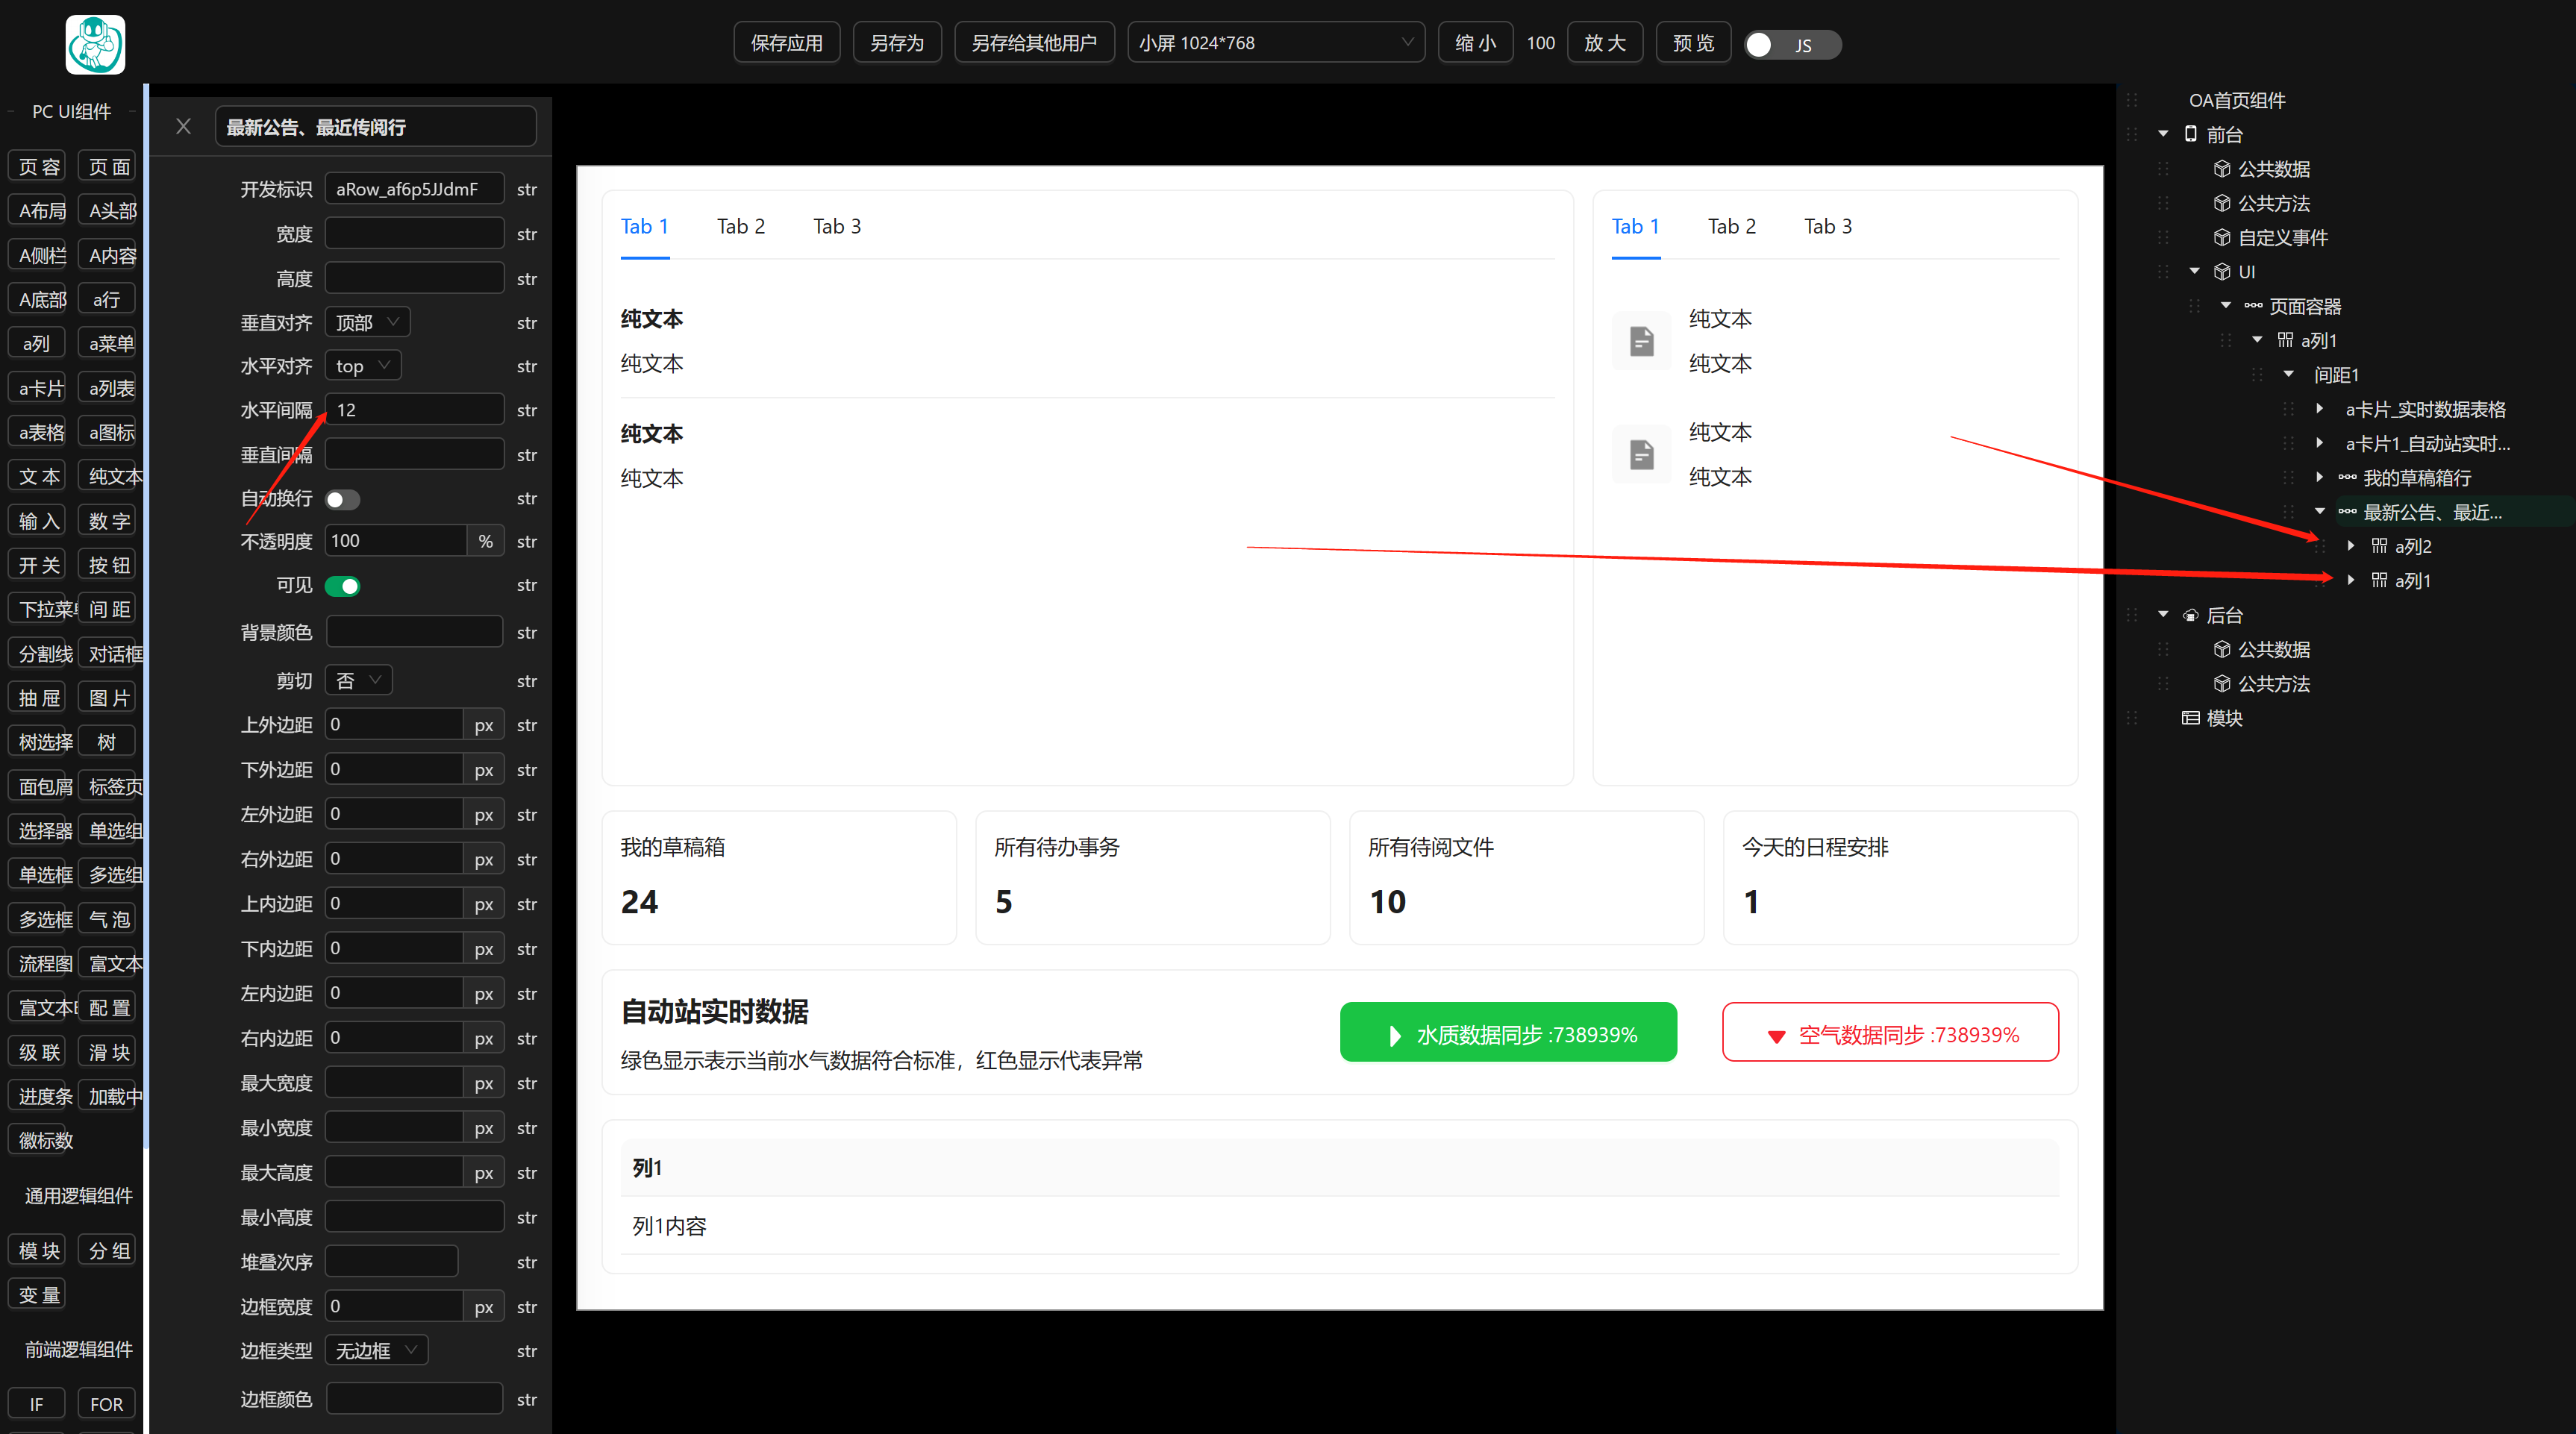Toggle the JS switch in top toolbar
This screenshot has width=2576, height=1434.
click(x=1791, y=45)
